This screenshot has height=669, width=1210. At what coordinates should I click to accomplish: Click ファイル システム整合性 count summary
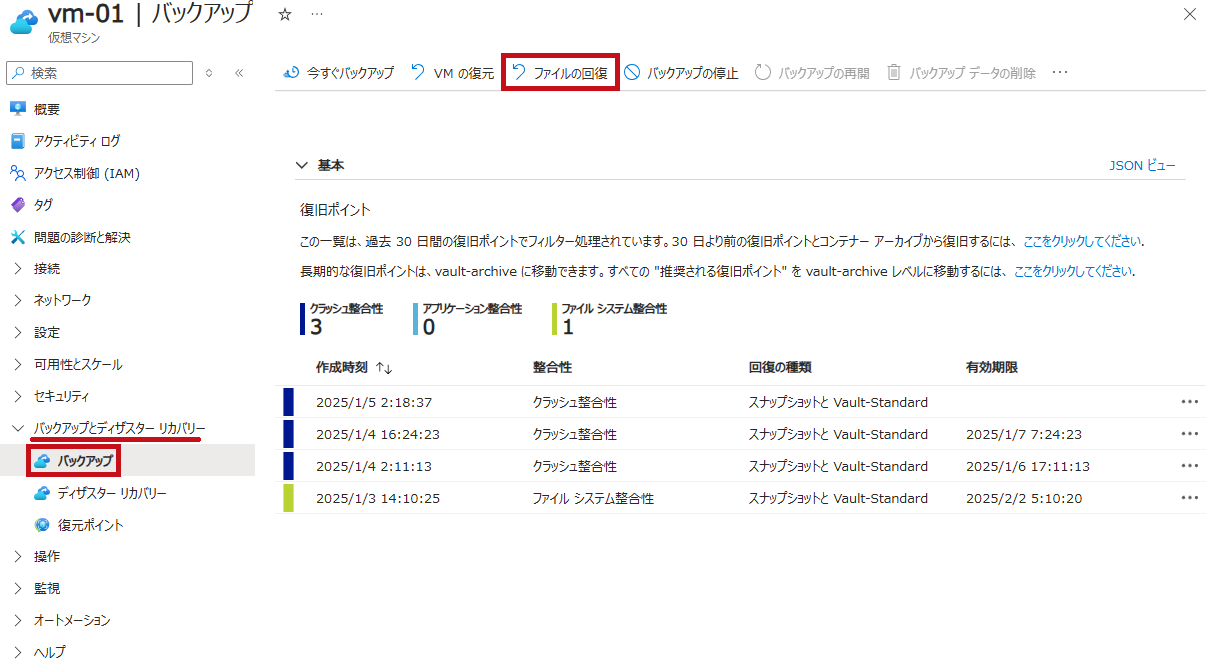click(609, 318)
